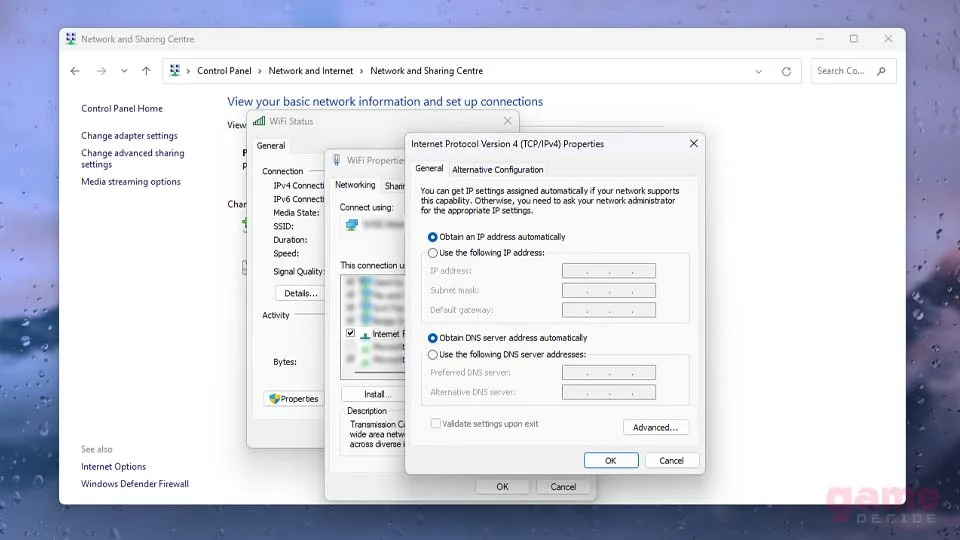
Task: Click the Default gateway field
Action: 609,310
